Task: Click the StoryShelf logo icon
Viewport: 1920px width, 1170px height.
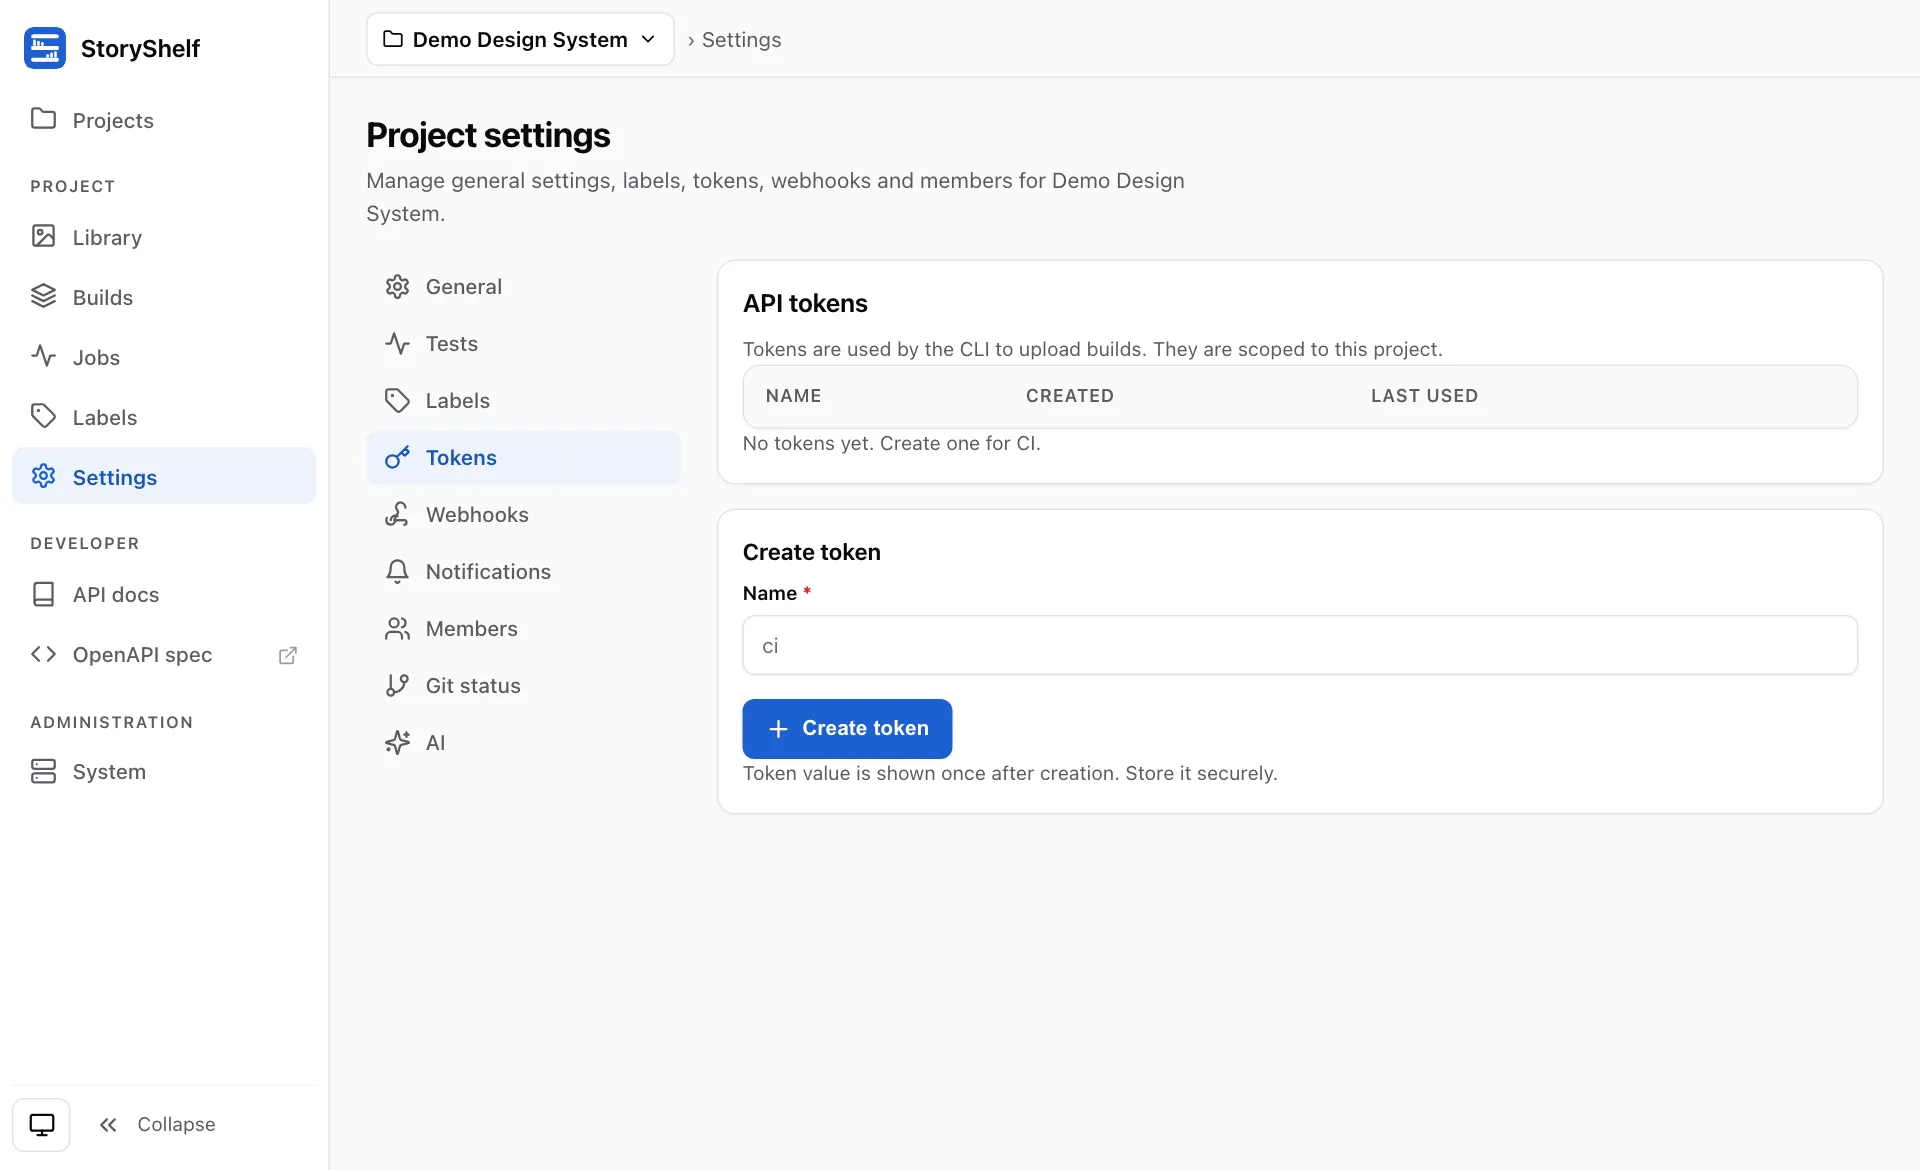Action: click(45, 48)
